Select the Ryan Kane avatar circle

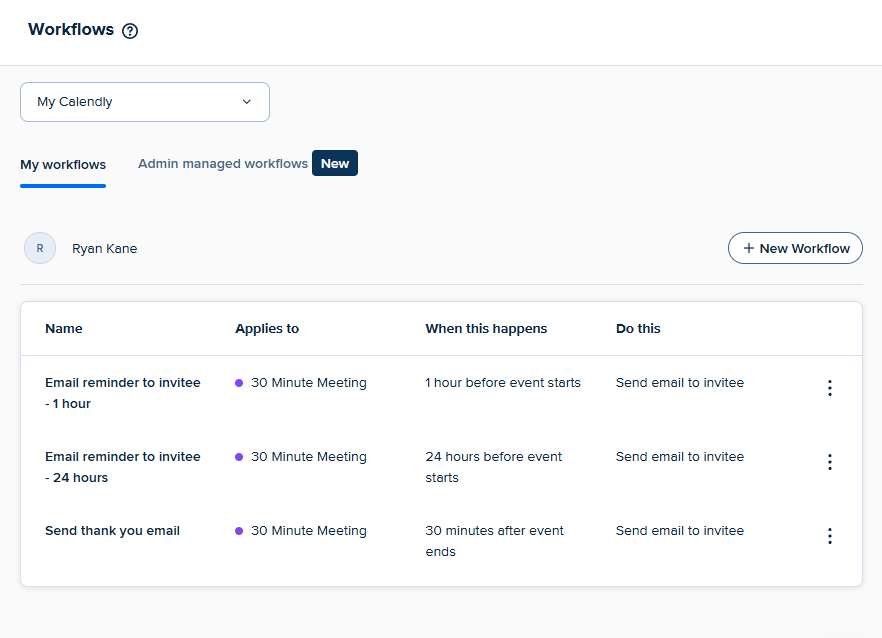(40, 248)
